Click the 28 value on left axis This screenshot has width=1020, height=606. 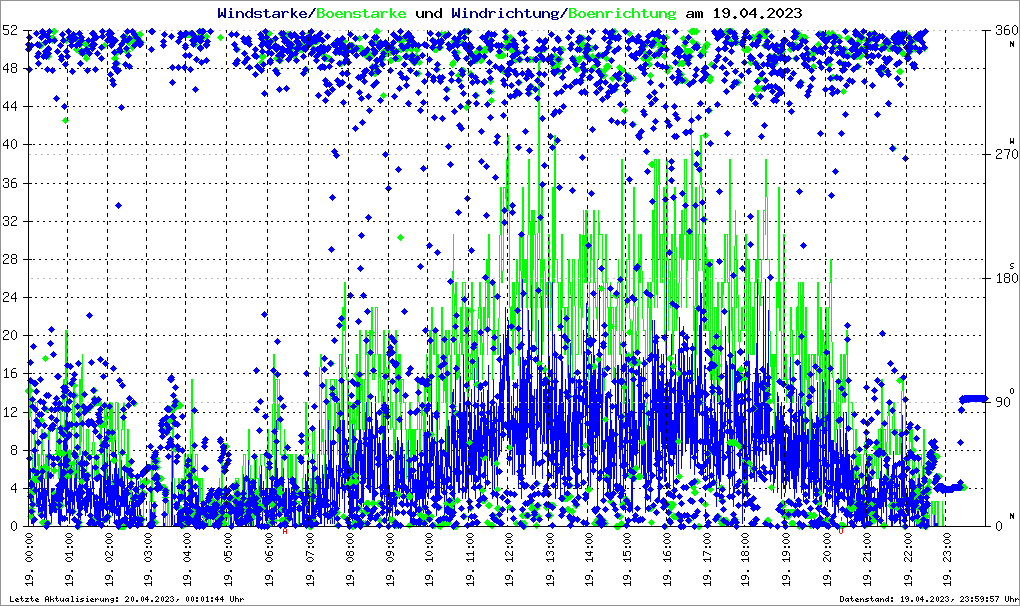pyautogui.click(x=12, y=259)
